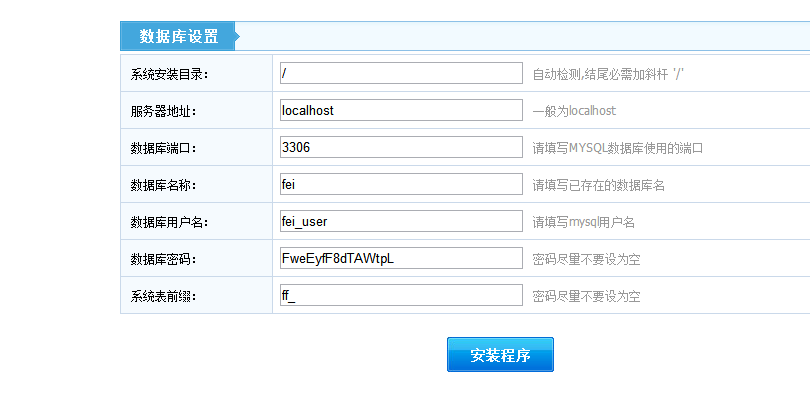This screenshot has height=414, width=810.
Task: Select the 数据库设置 header tab
Action: point(178,37)
